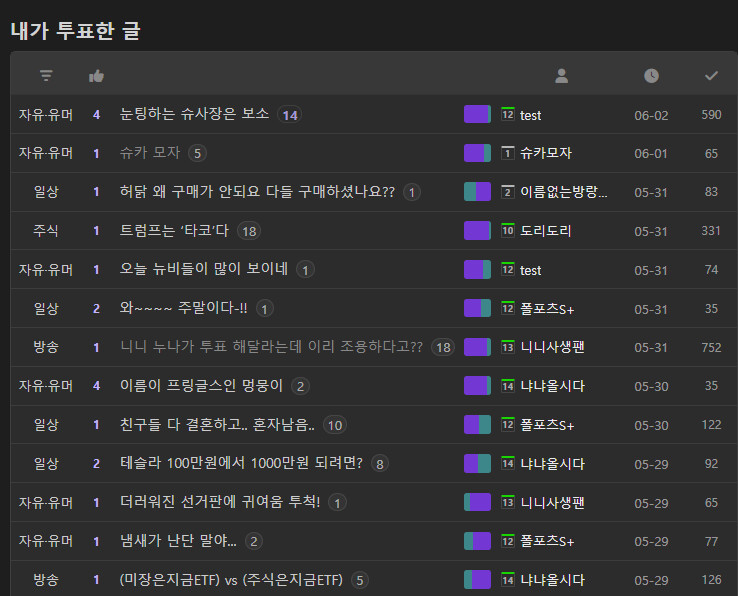Click level 14 badge on 프링글스인 멍뭉이 row
The height and width of the screenshot is (596, 738).
tap(507, 386)
